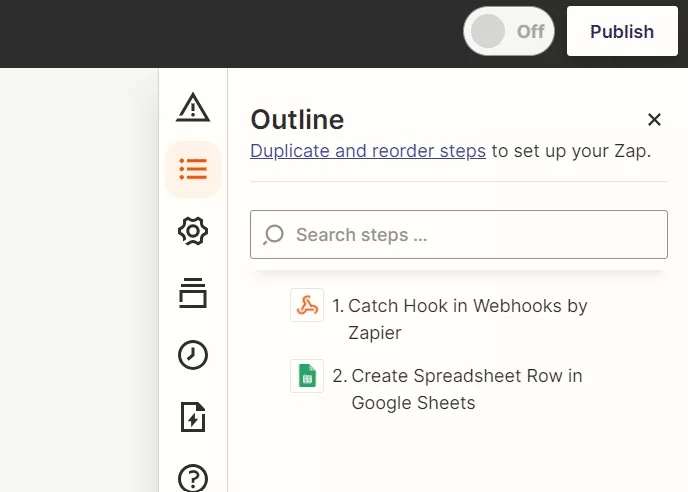Select step 1 Catch Hook in Webhooks
This screenshot has width=688, height=492.
459,319
